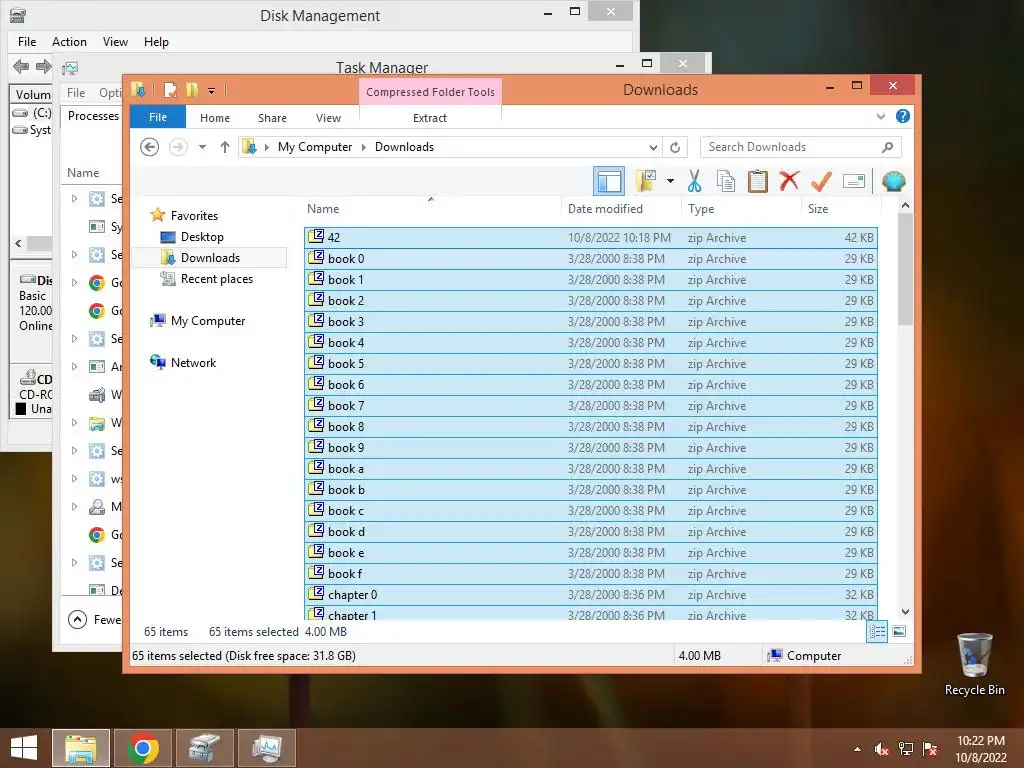Select the file named 42

[590, 238]
